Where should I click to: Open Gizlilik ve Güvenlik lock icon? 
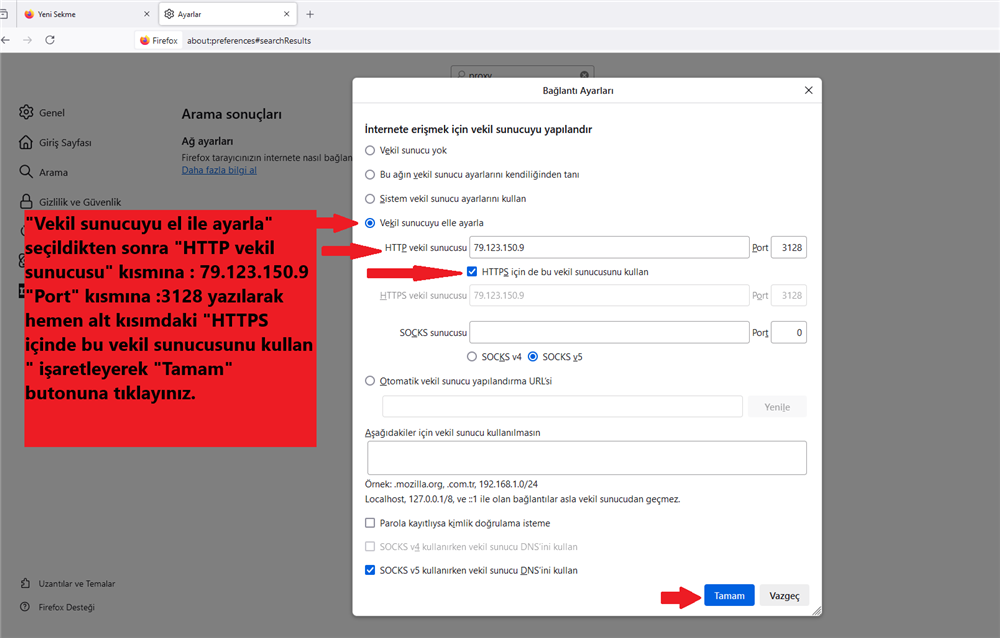tap(27, 201)
